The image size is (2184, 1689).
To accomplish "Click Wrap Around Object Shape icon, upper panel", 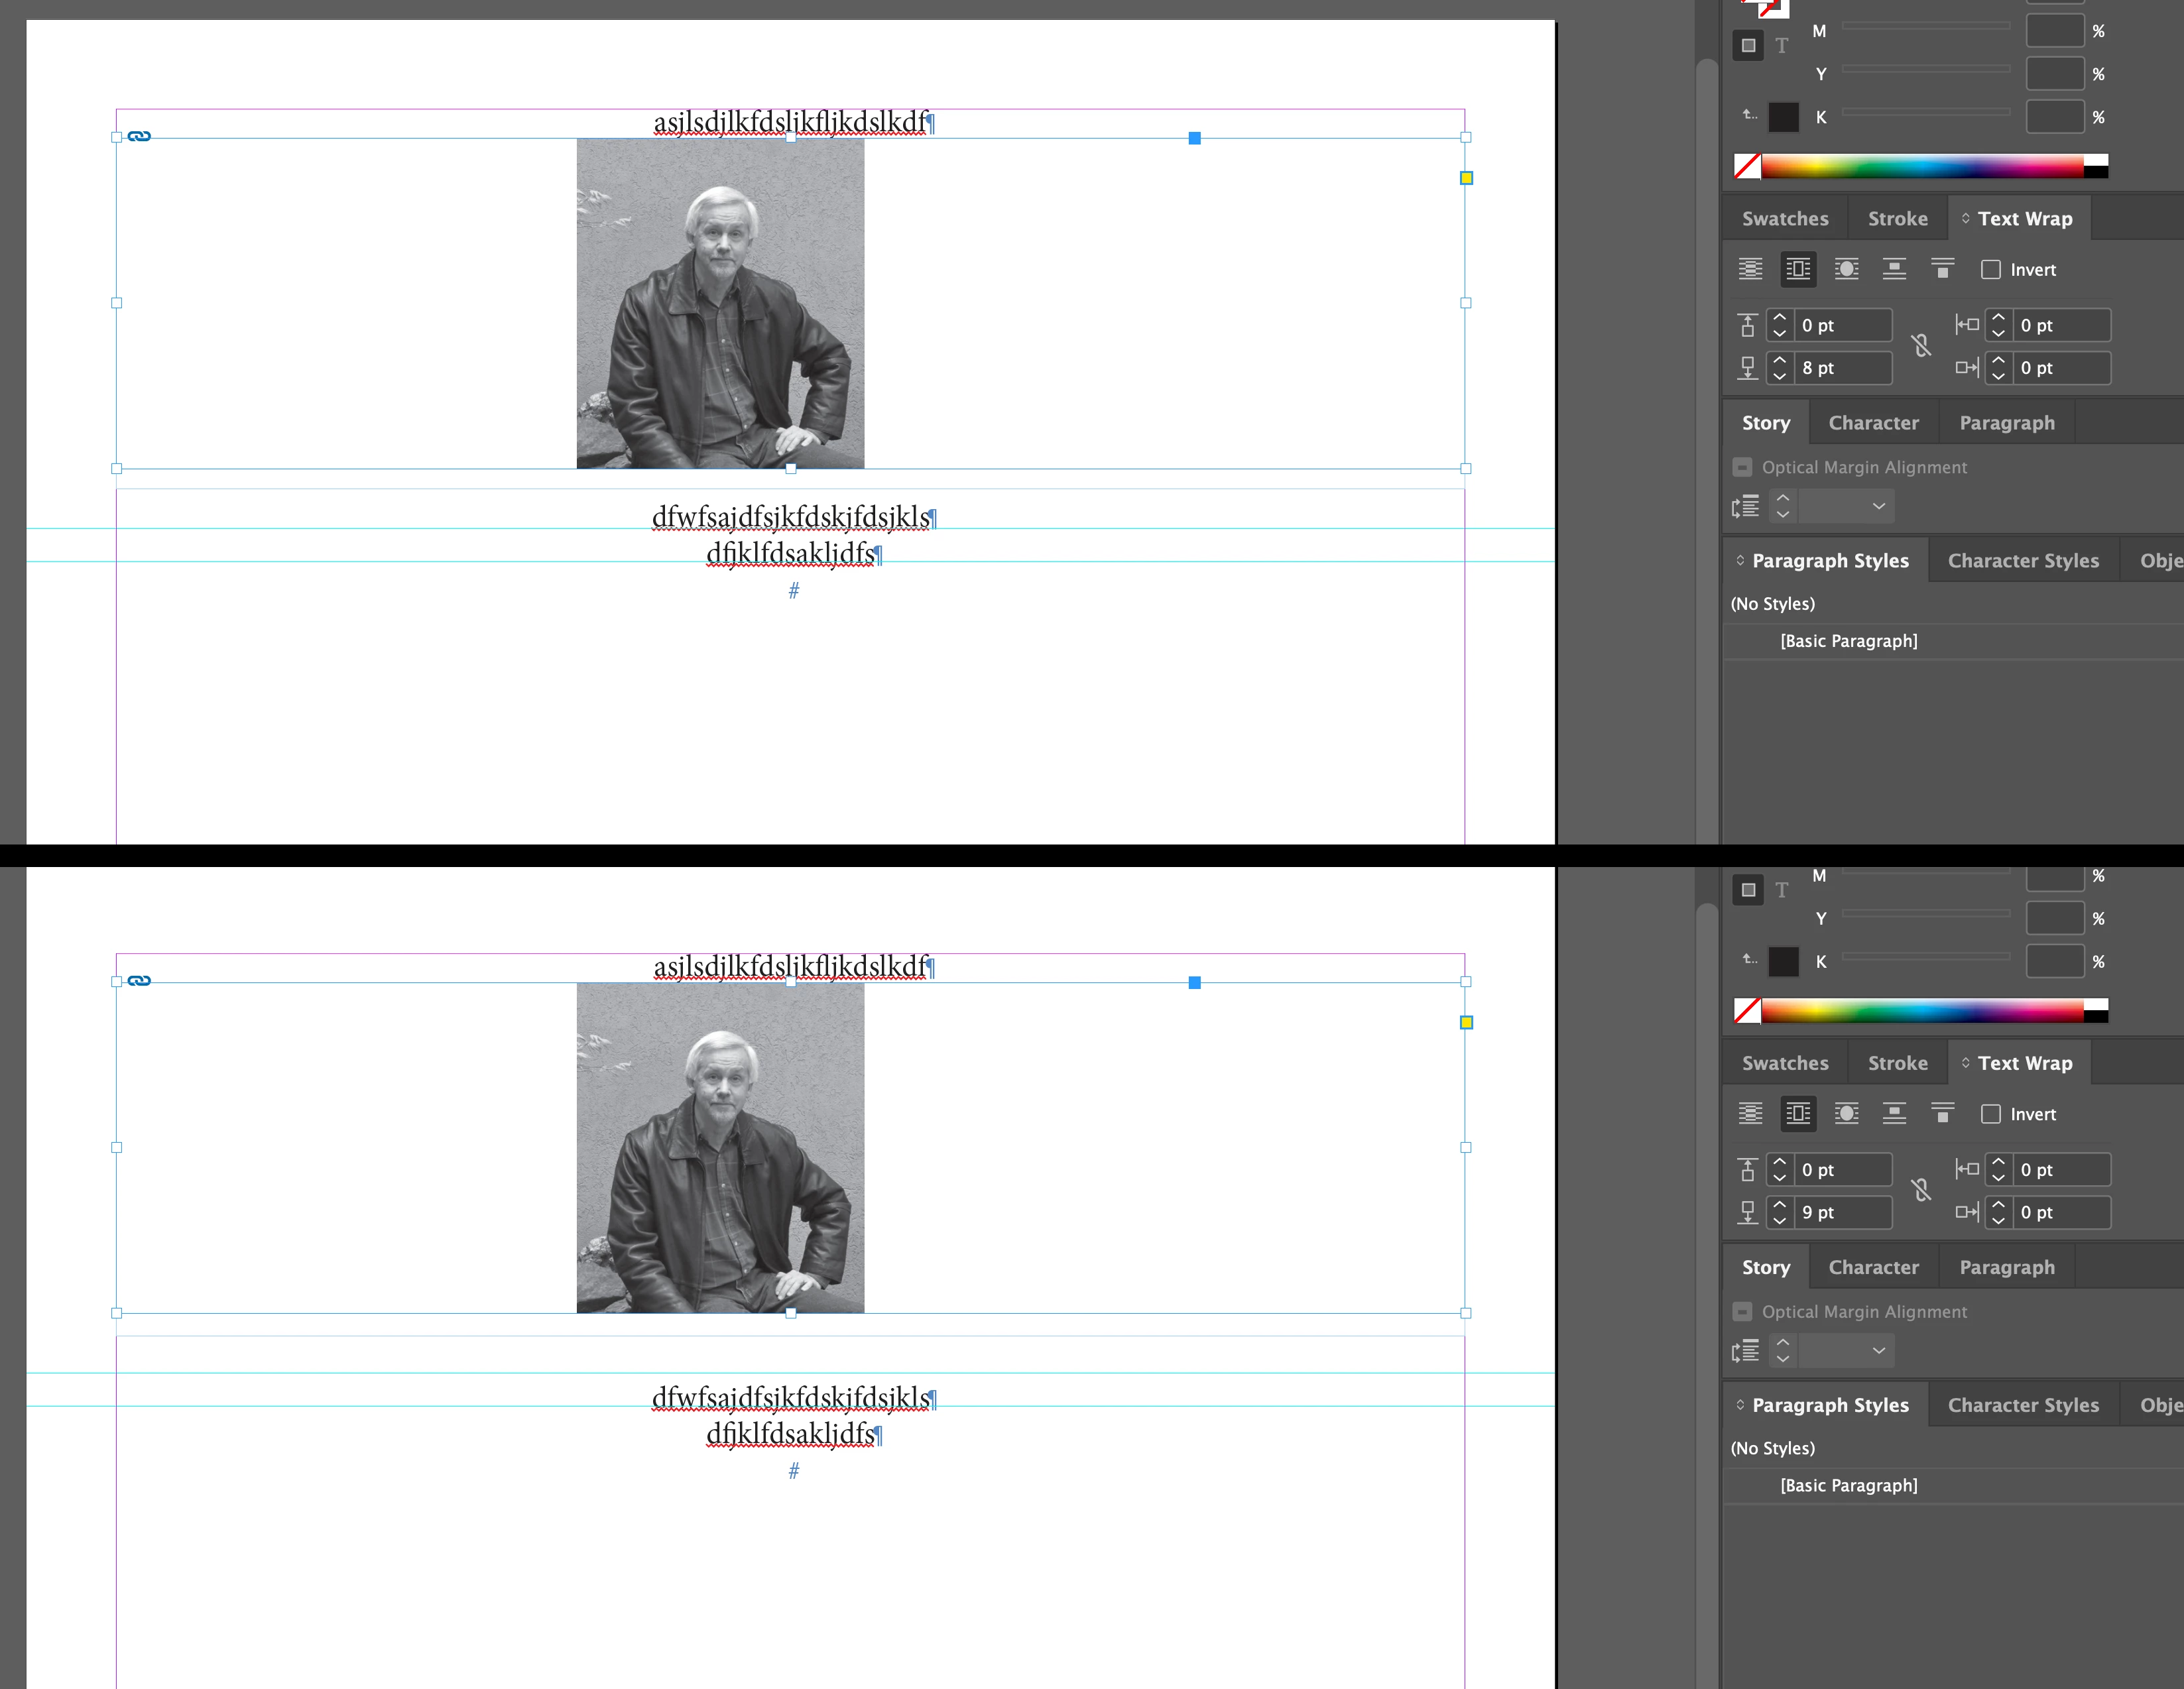I will pos(1846,269).
